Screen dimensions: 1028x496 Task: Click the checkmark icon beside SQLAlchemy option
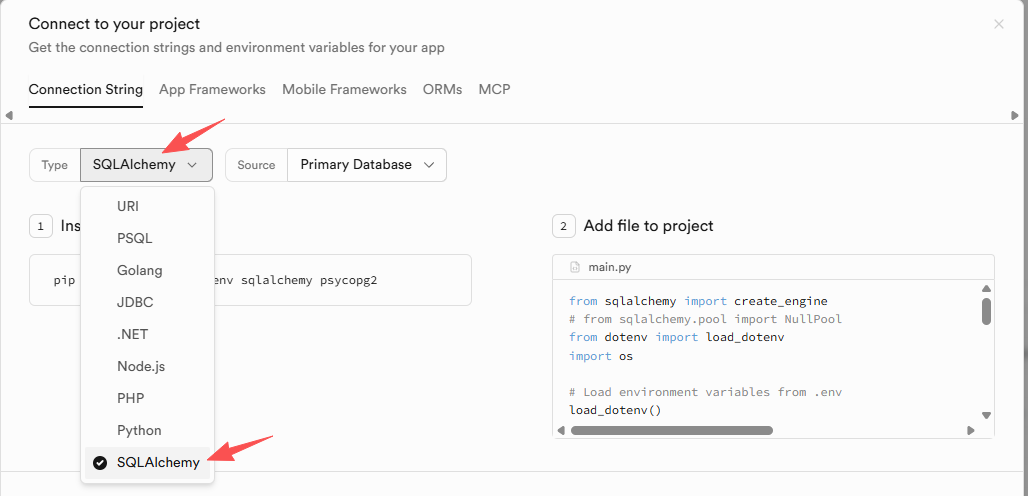coord(100,463)
